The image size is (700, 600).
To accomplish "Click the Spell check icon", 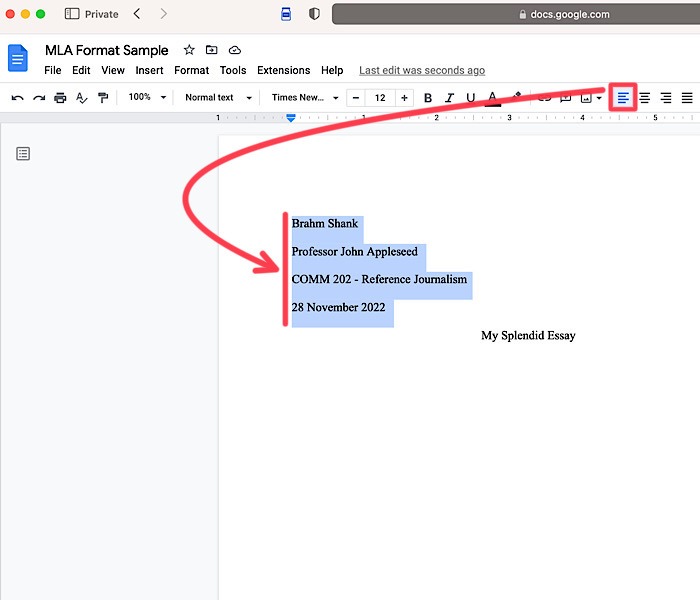I will pyautogui.click(x=82, y=98).
